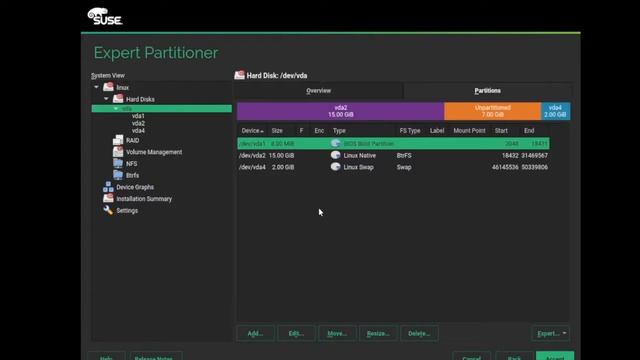Click the Linux Native partition type icon
The image size is (640, 360).
[x=336, y=155]
